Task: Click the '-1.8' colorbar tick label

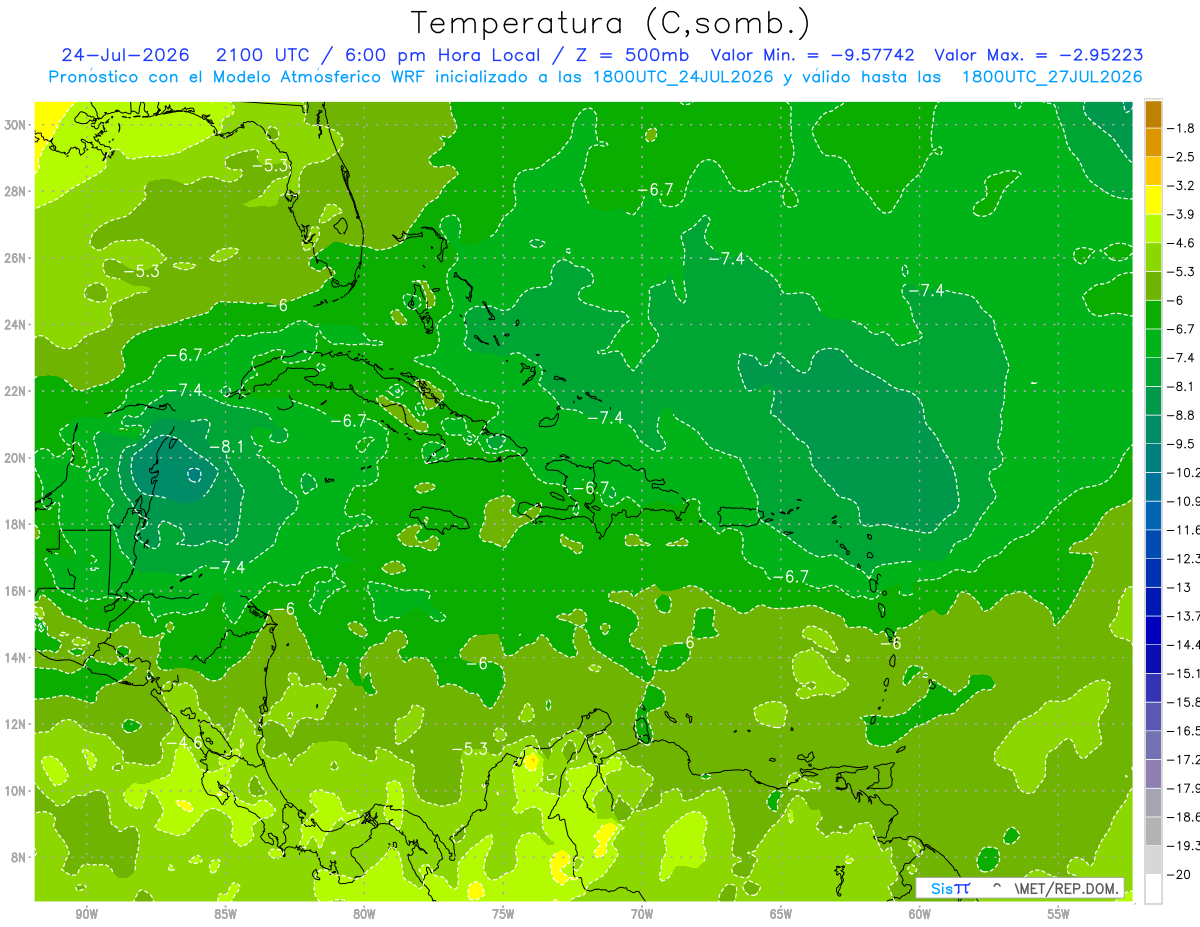Action: tap(1182, 128)
